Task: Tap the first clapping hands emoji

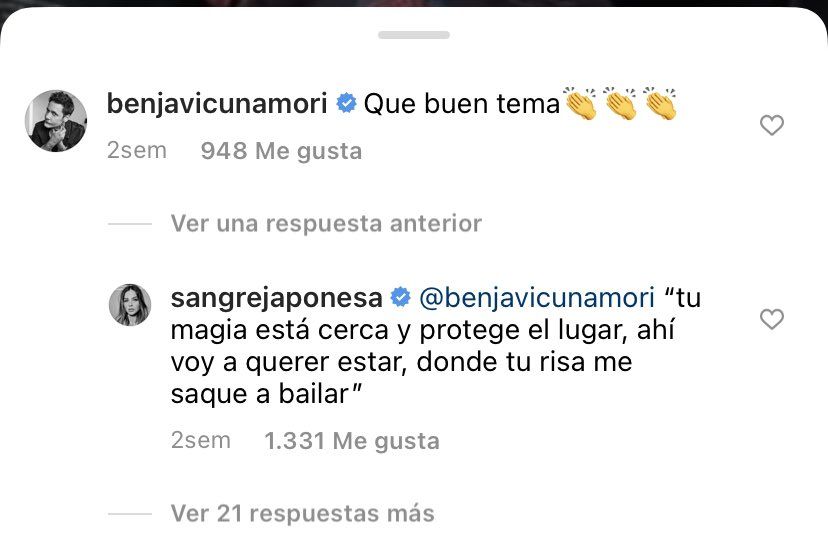Action: (580, 103)
